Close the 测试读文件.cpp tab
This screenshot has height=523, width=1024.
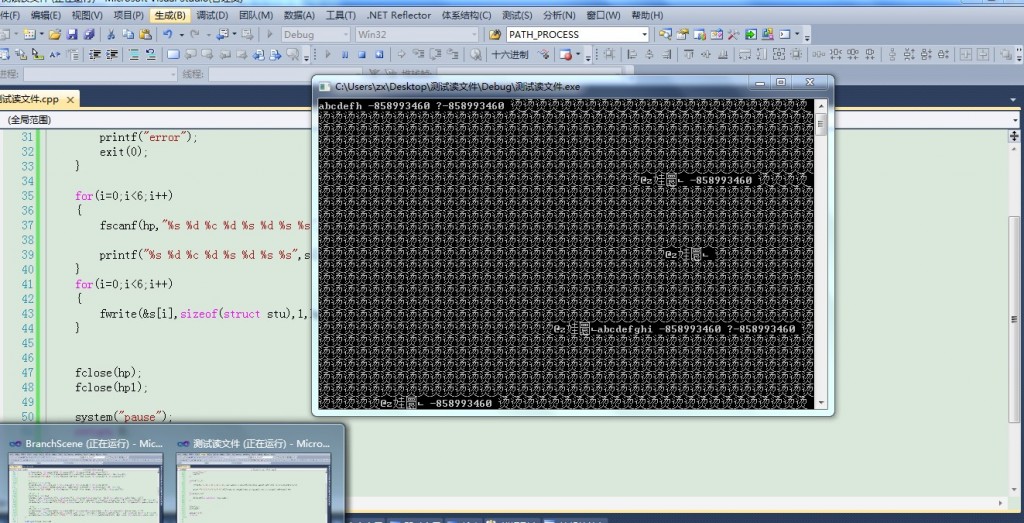tap(70, 99)
